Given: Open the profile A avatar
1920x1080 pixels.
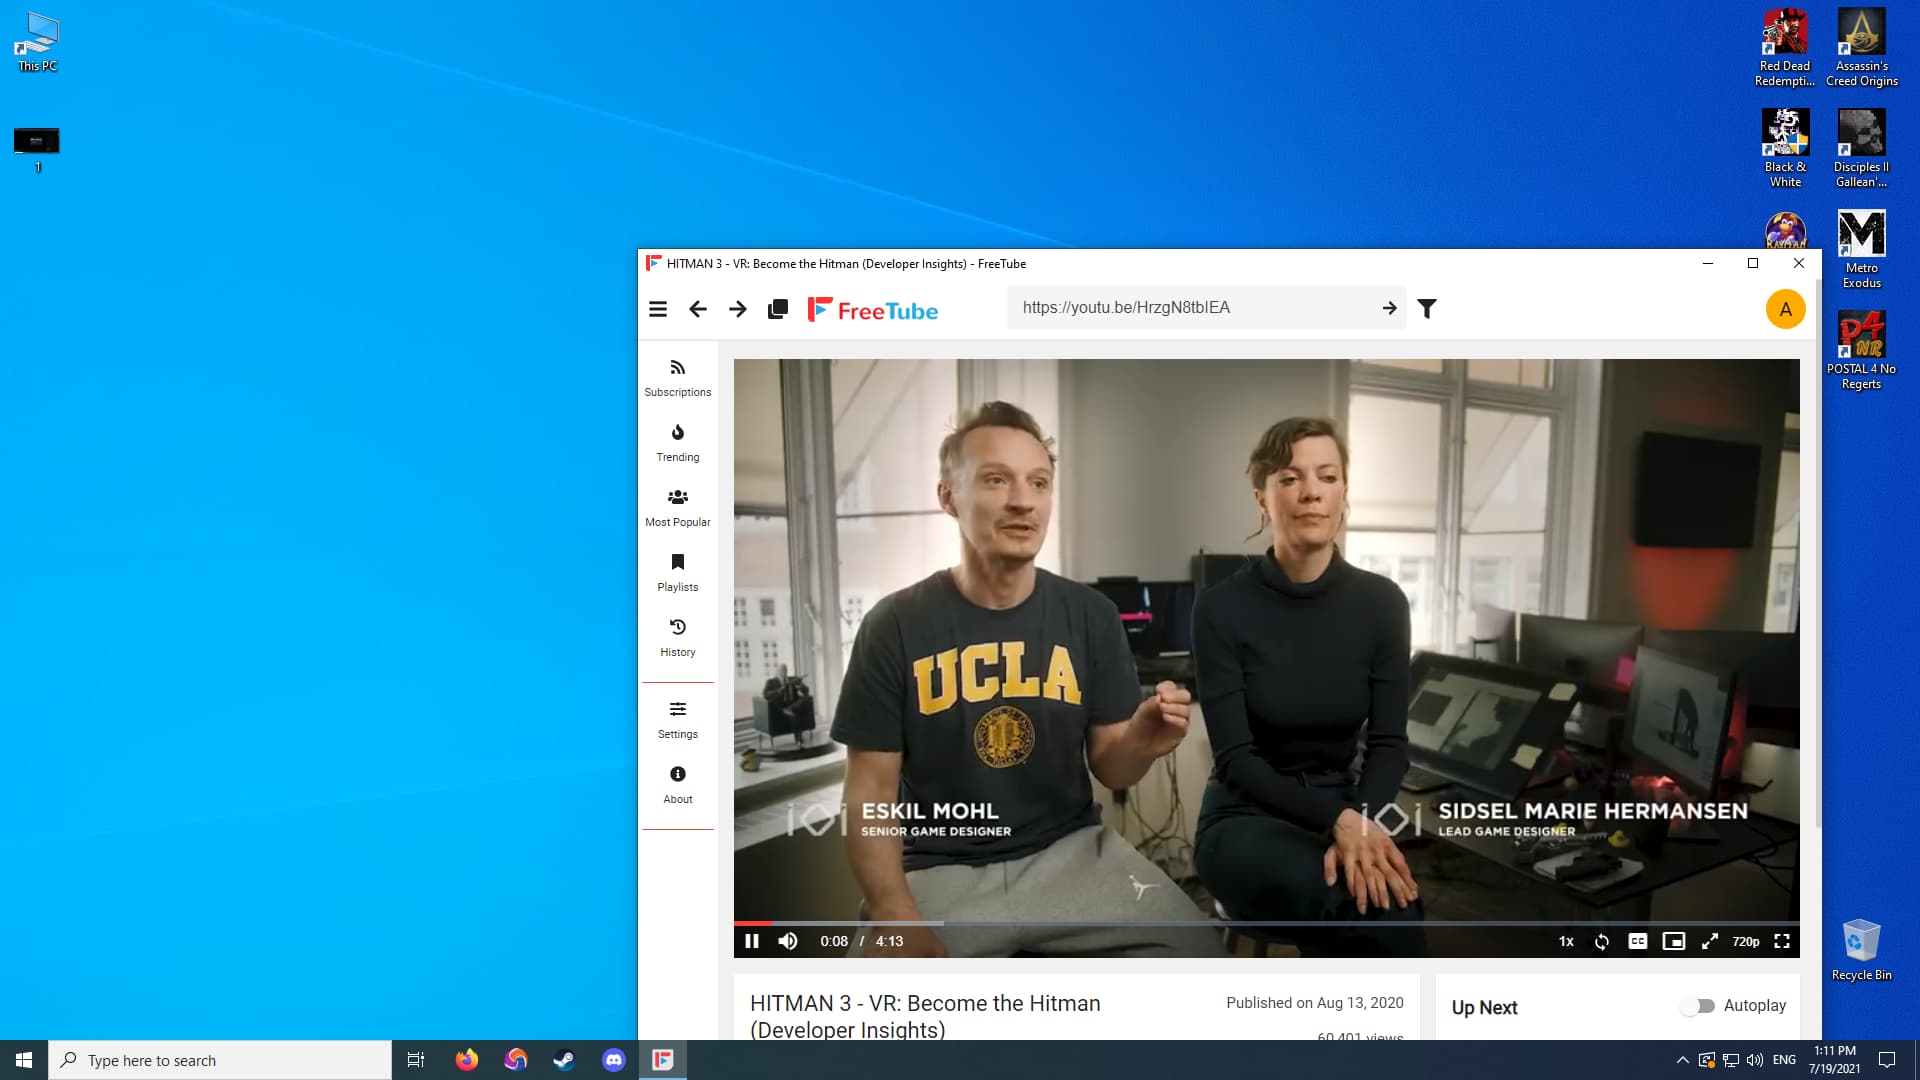Looking at the screenshot, I should (1785, 309).
